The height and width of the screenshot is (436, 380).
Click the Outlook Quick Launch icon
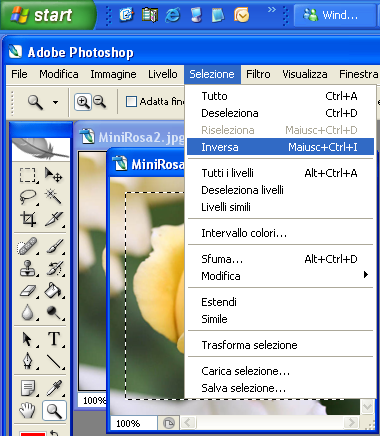241,15
